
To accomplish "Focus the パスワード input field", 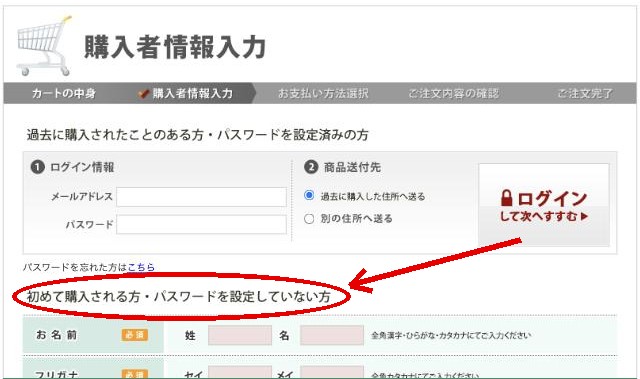I will [201, 224].
